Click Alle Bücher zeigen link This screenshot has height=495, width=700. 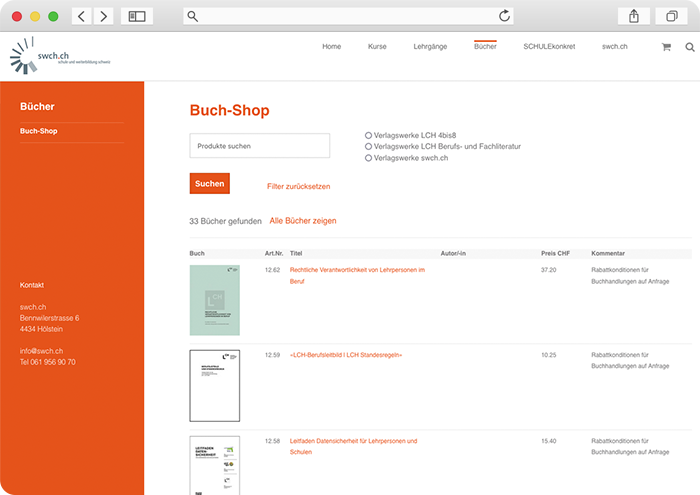point(303,221)
